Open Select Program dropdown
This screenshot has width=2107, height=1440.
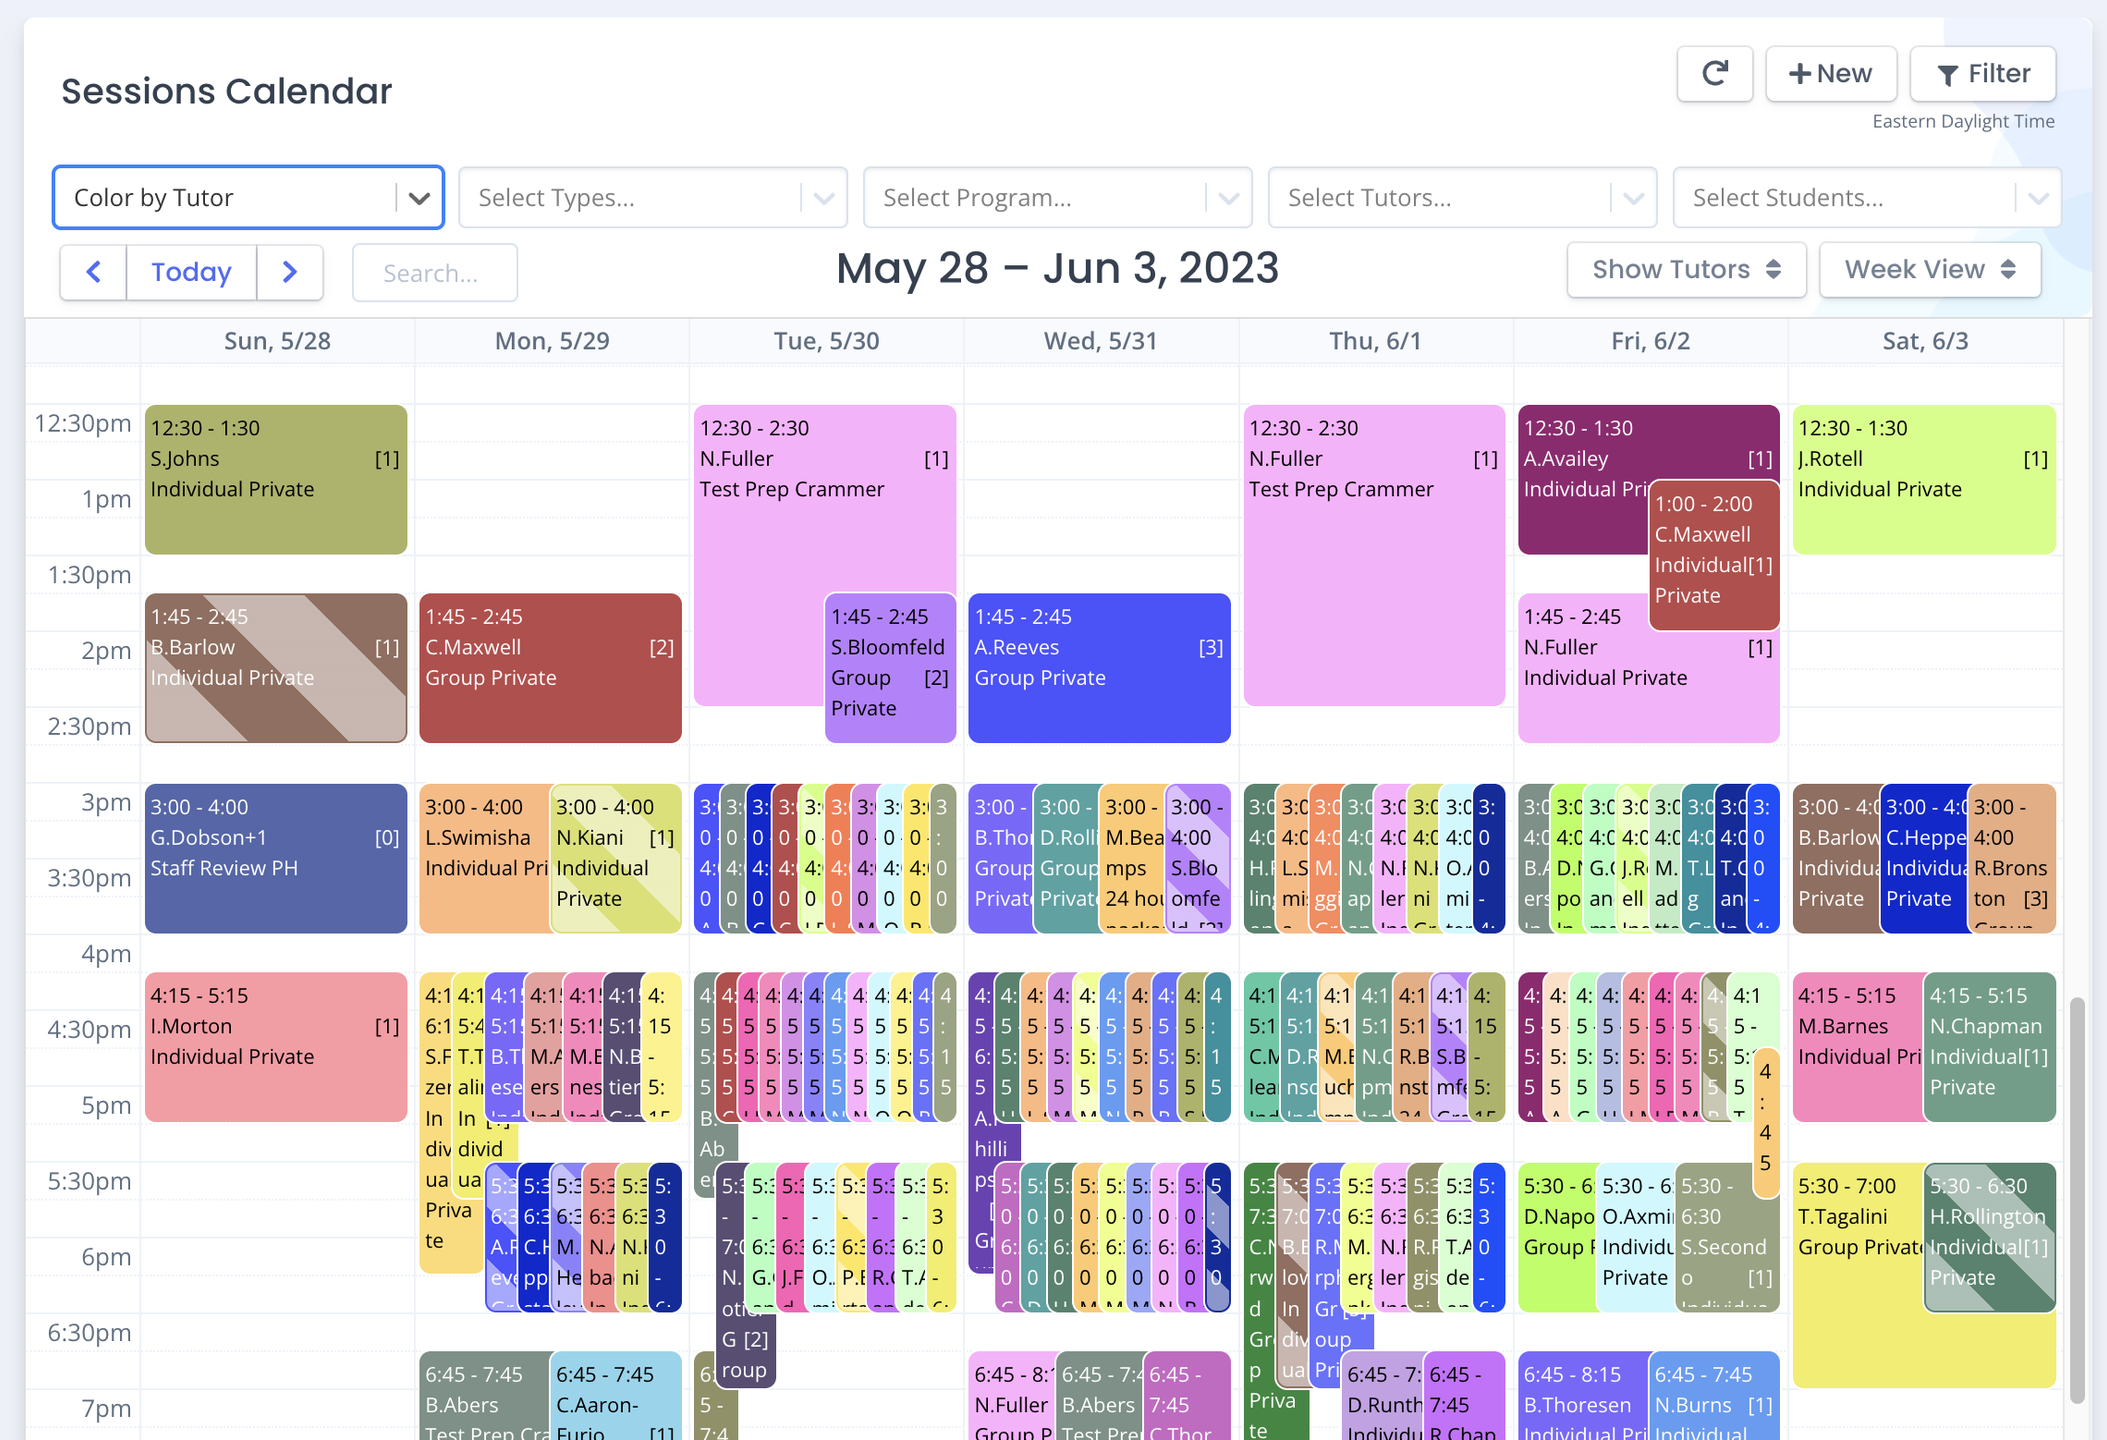tap(1057, 198)
